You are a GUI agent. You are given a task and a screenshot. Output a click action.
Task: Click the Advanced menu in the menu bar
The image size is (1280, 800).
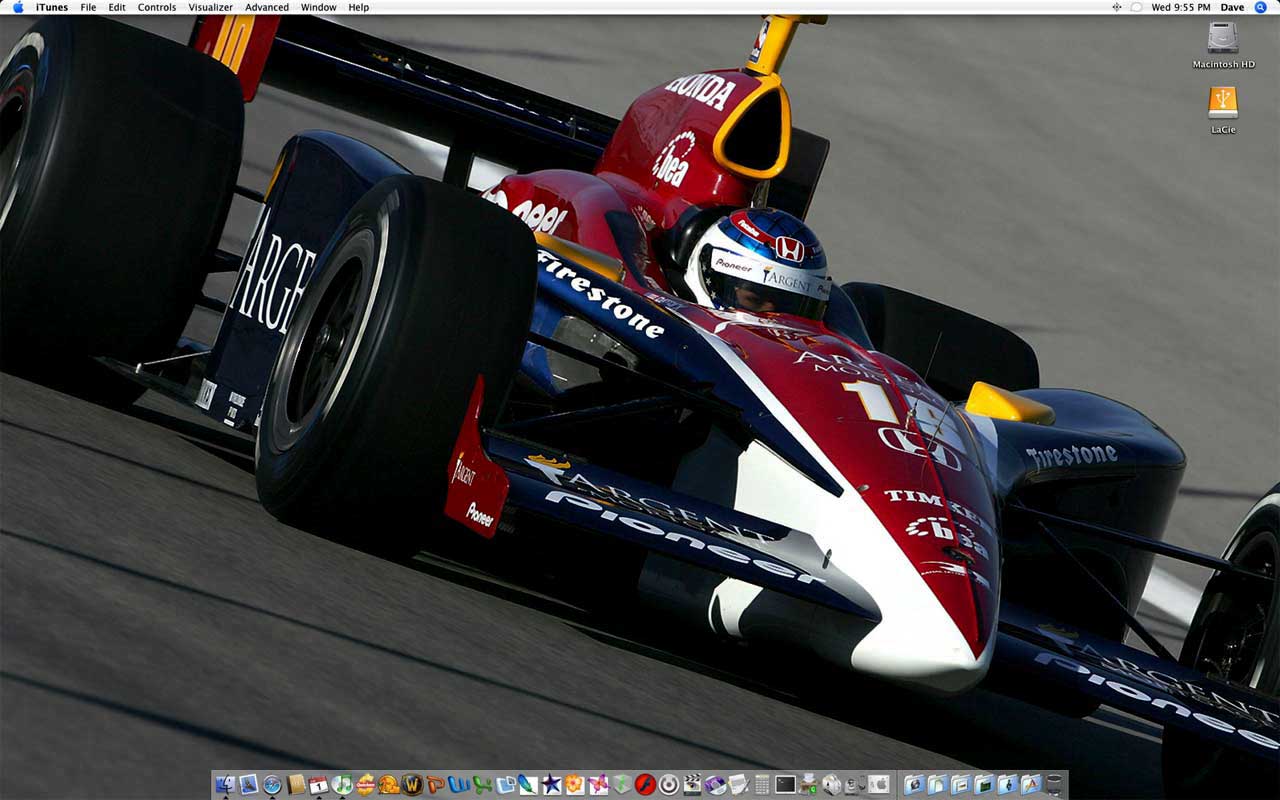pos(267,7)
